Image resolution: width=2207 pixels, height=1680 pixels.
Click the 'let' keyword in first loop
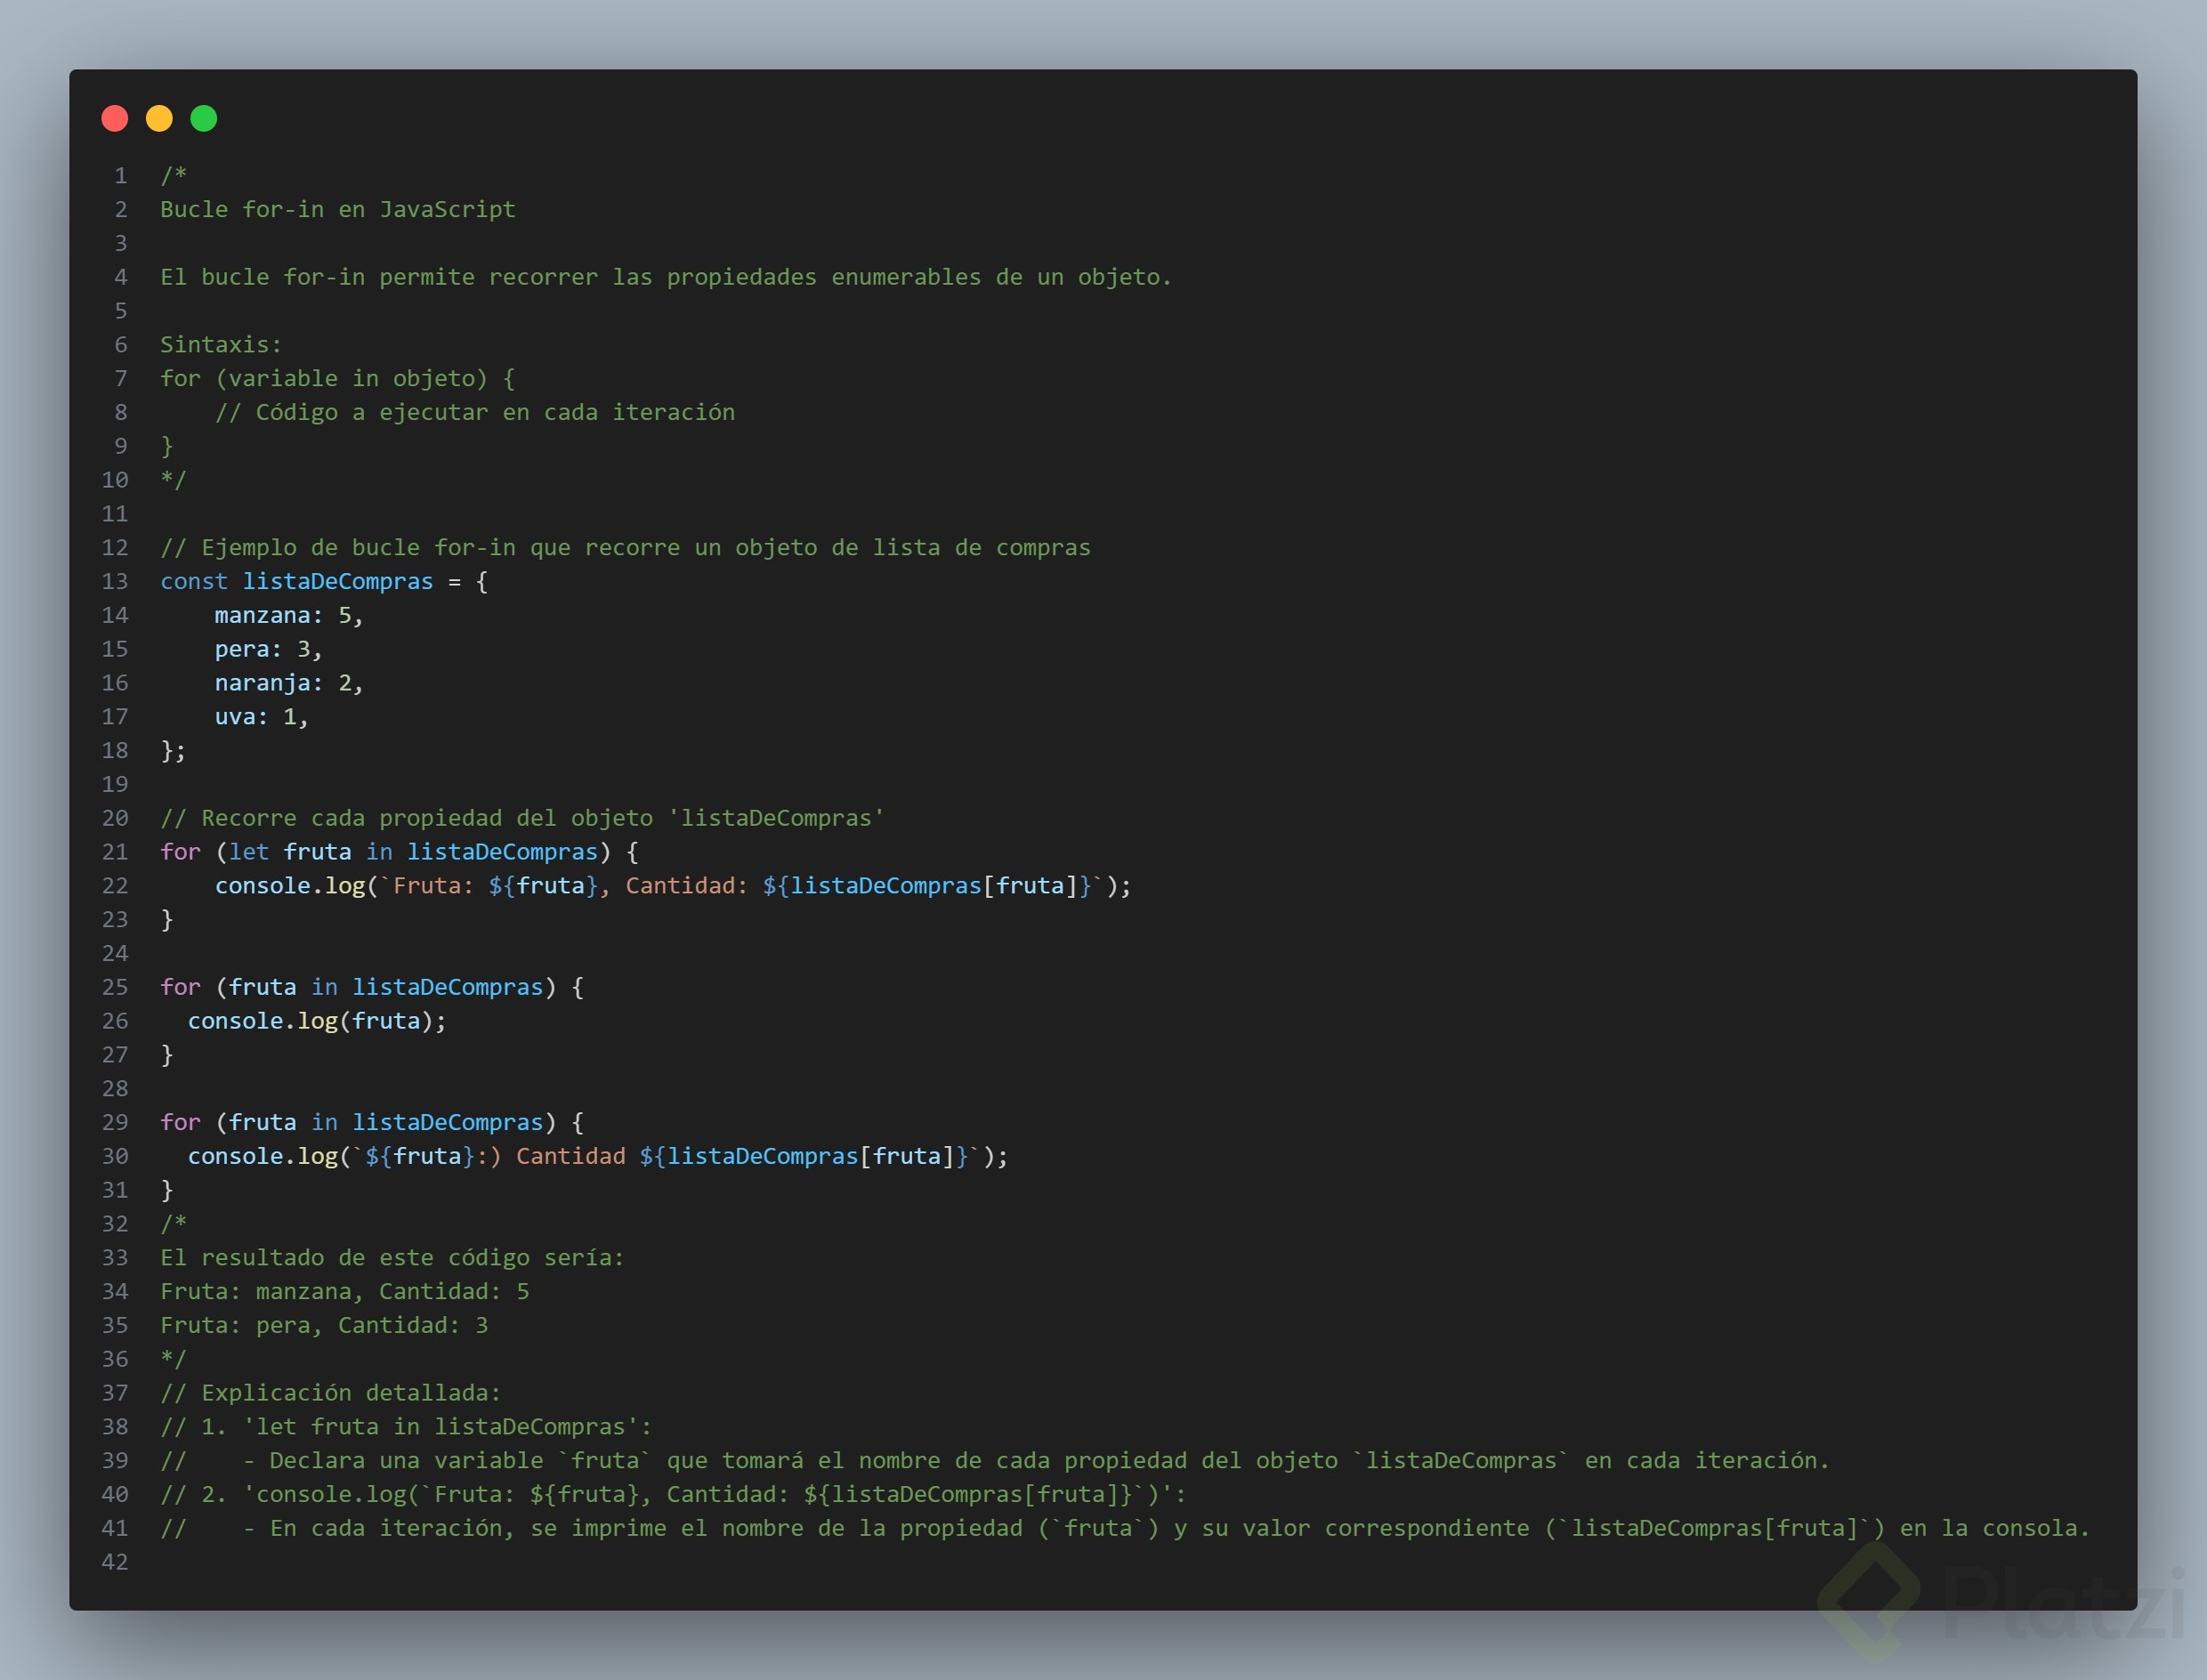pyautogui.click(x=249, y=852)
